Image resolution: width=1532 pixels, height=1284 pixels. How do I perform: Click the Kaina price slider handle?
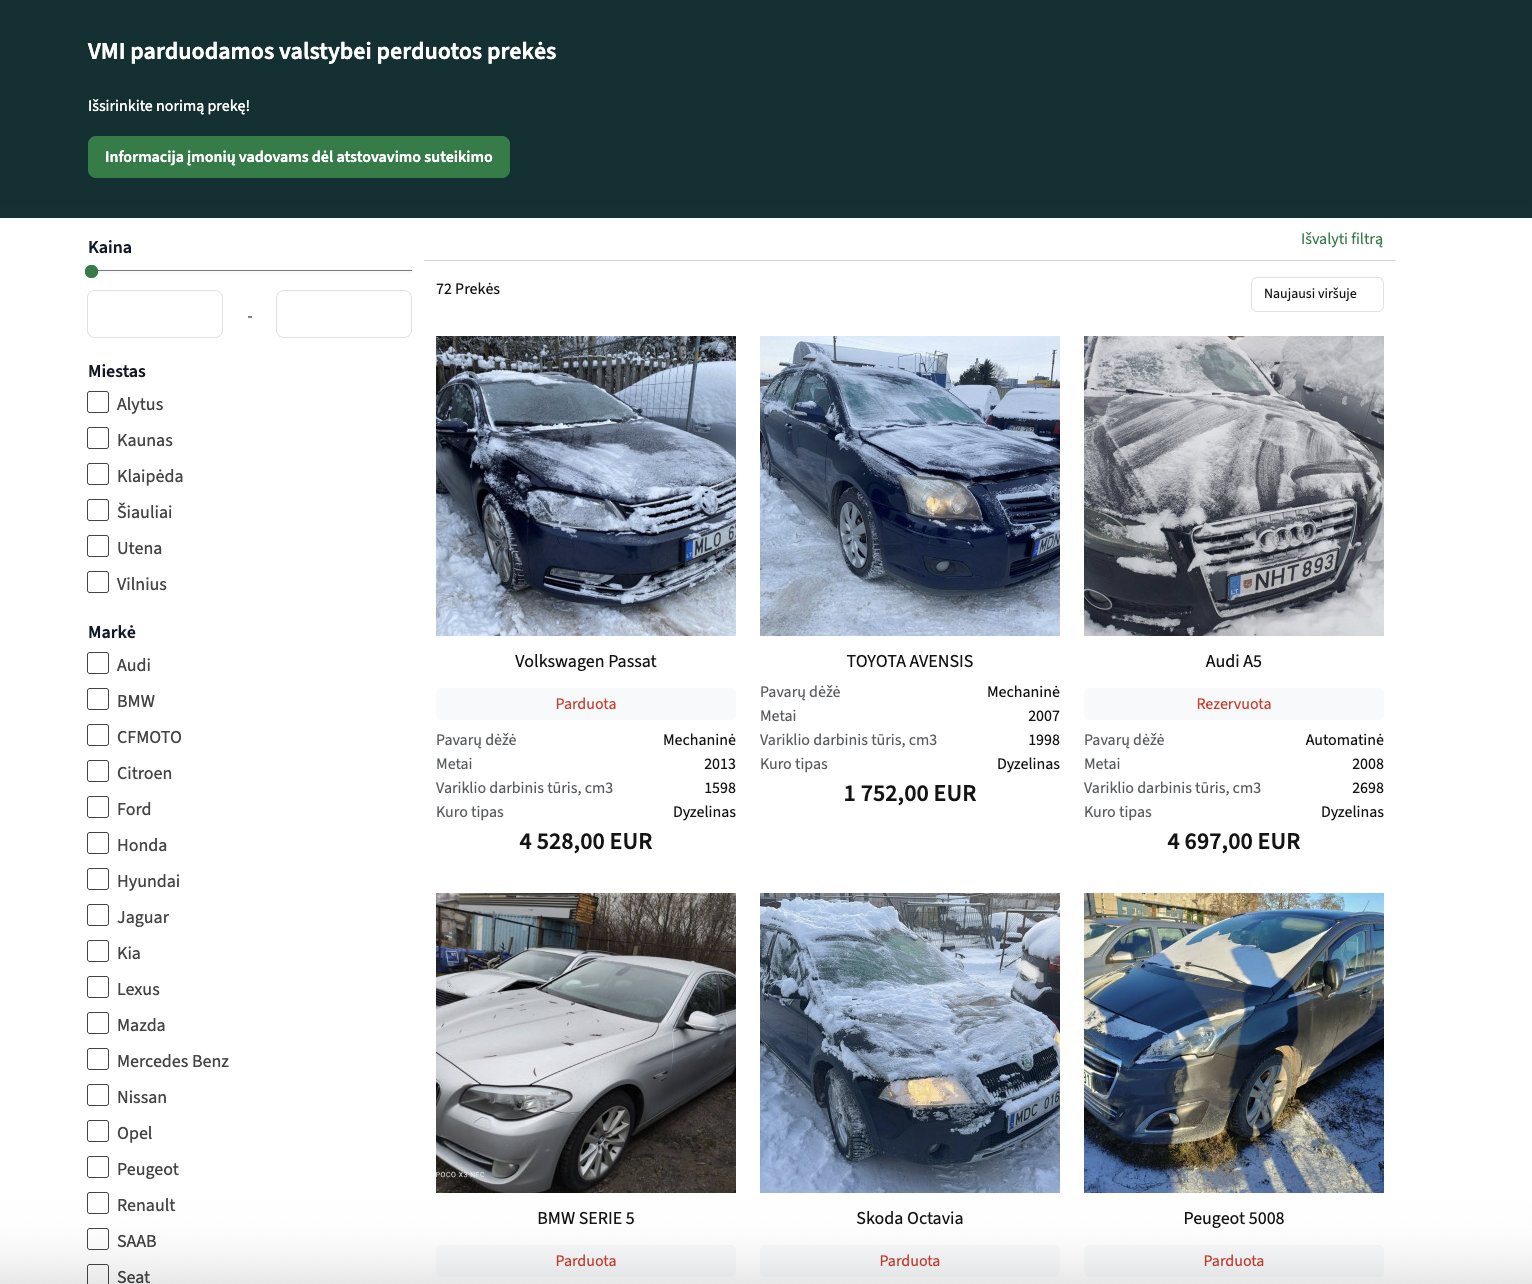pos(92,271)
